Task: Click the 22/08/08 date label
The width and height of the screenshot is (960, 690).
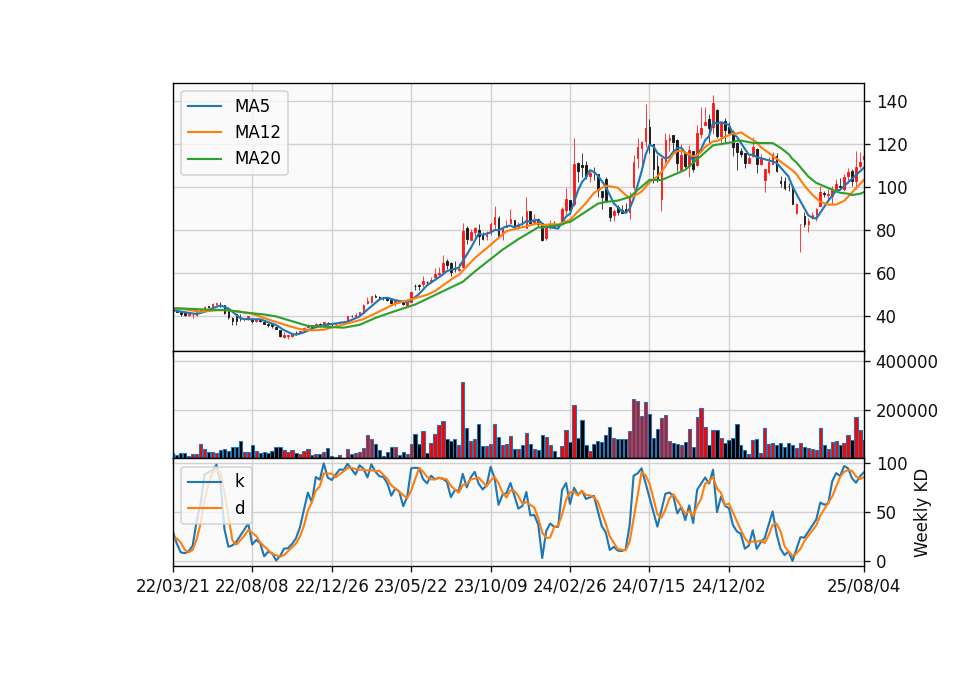Action: [252, 587]
